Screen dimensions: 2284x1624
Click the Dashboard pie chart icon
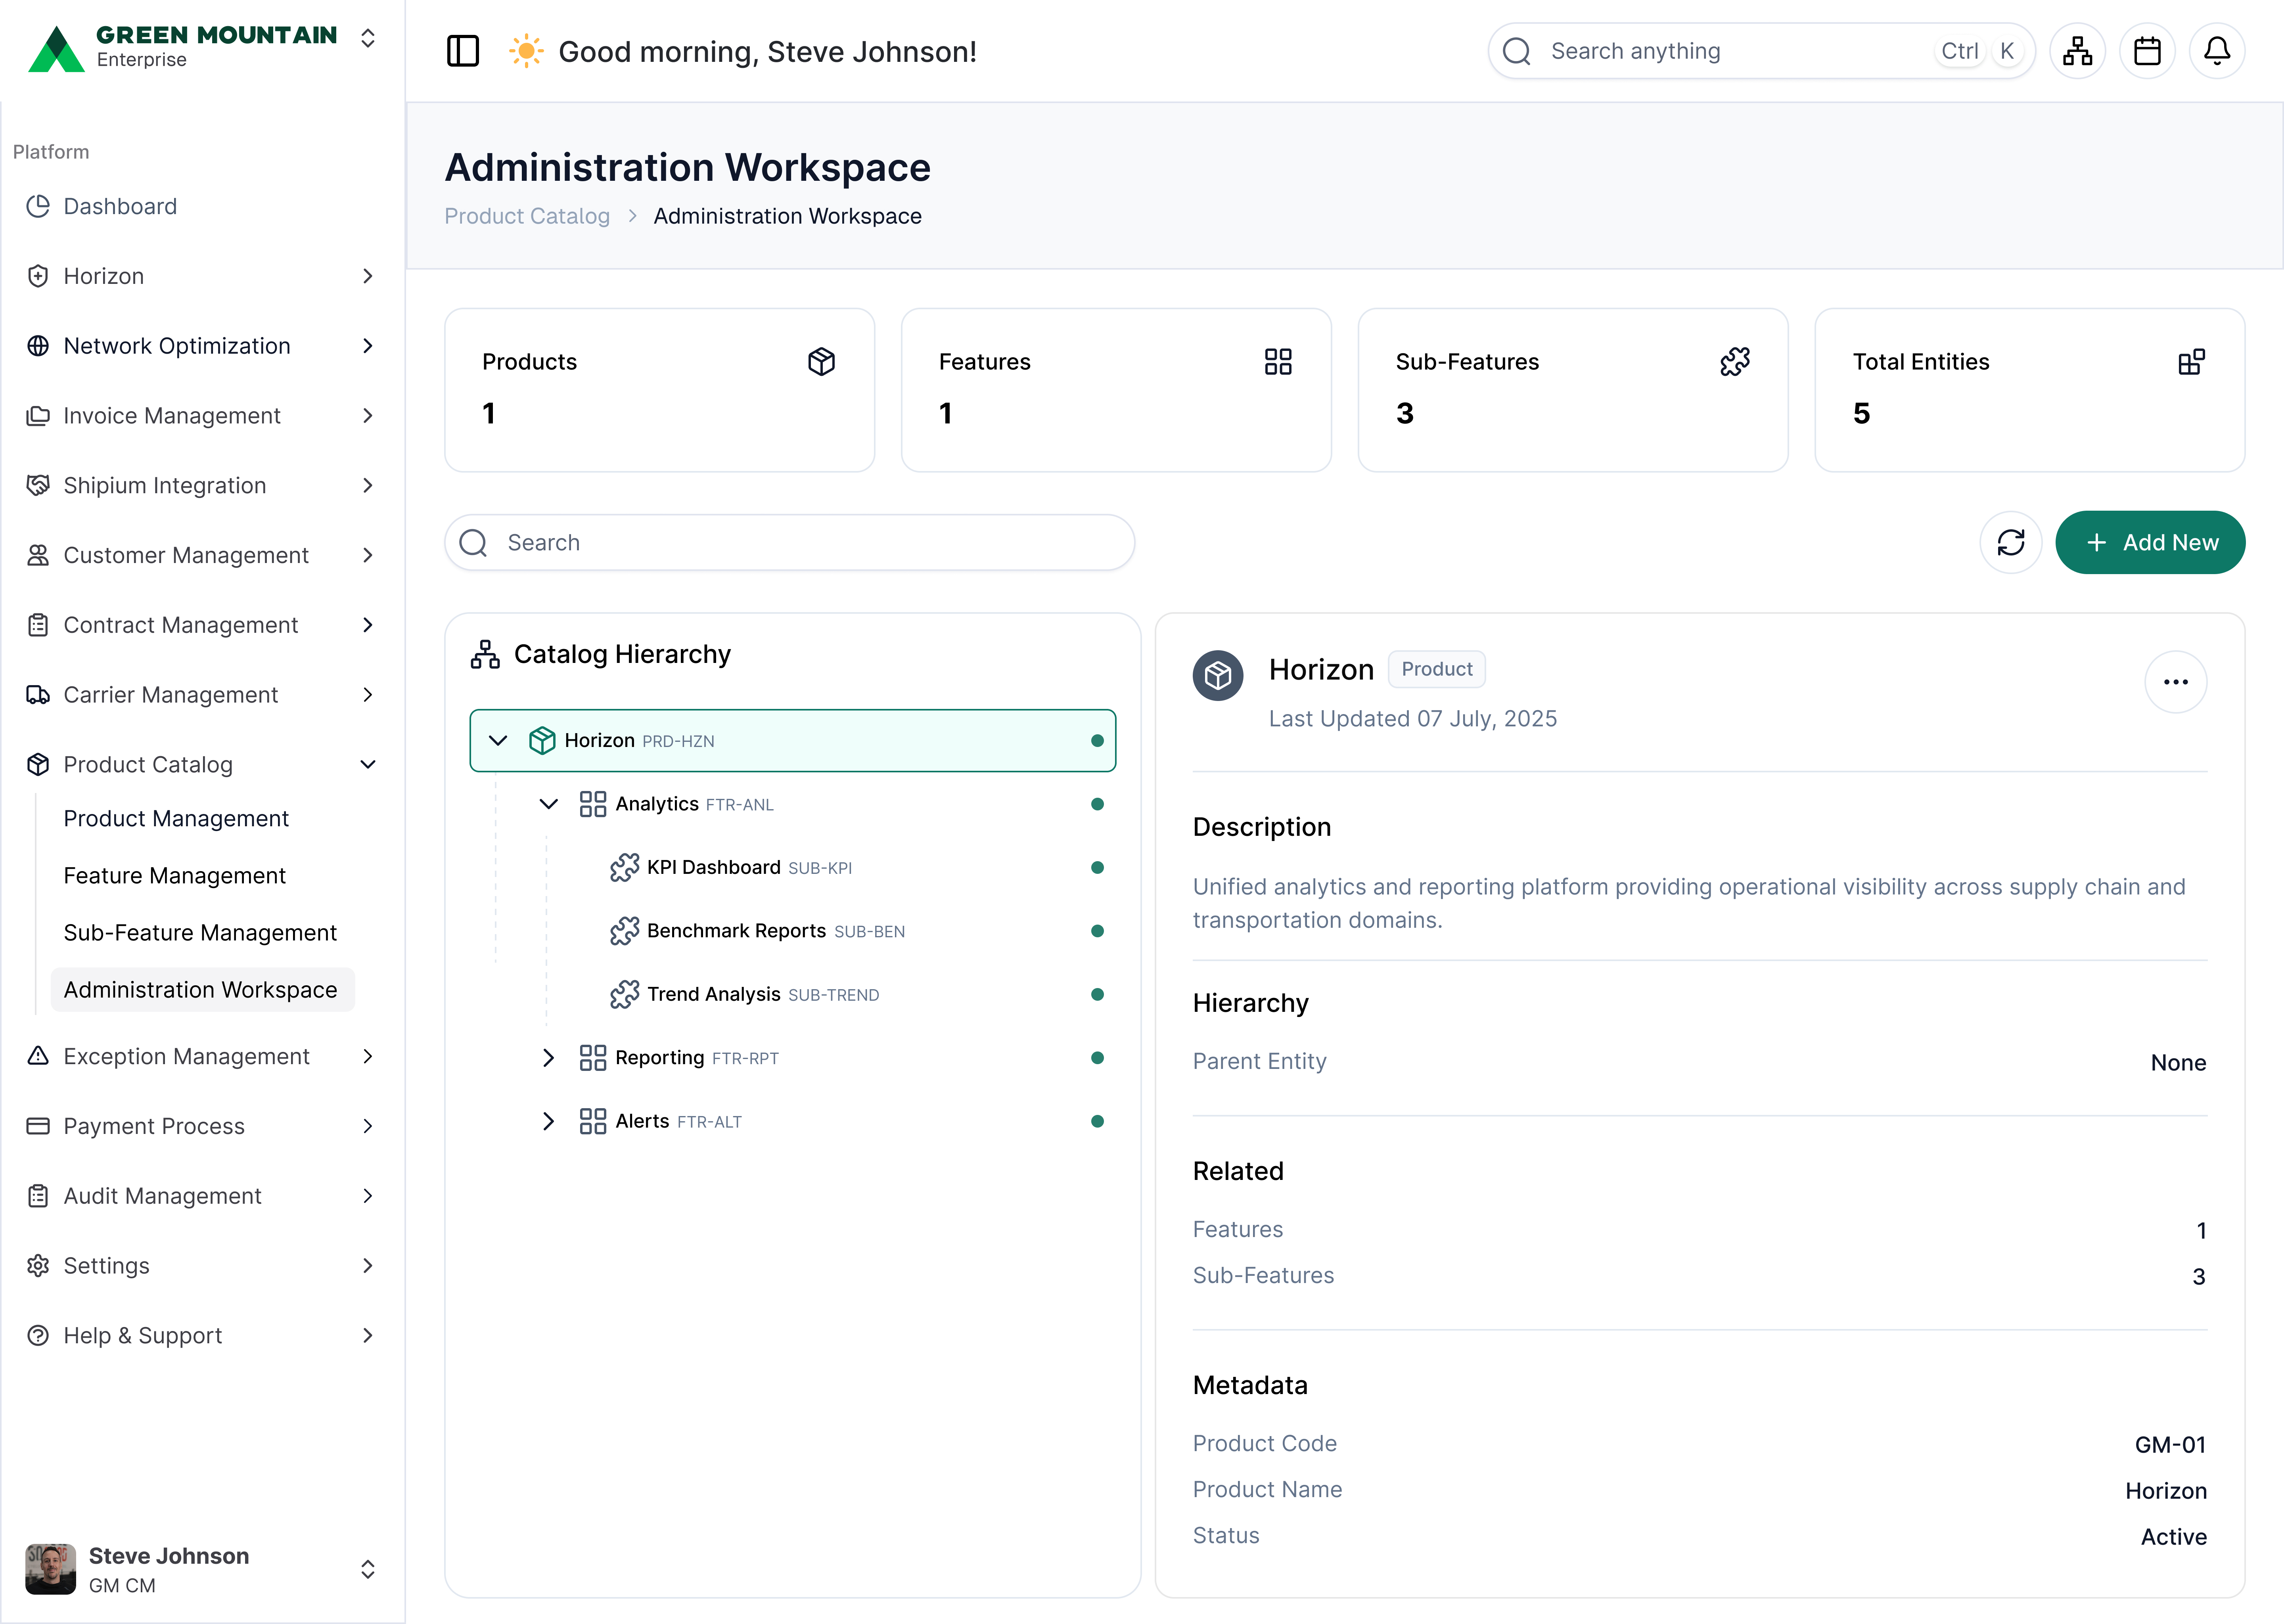coord(38,206)
